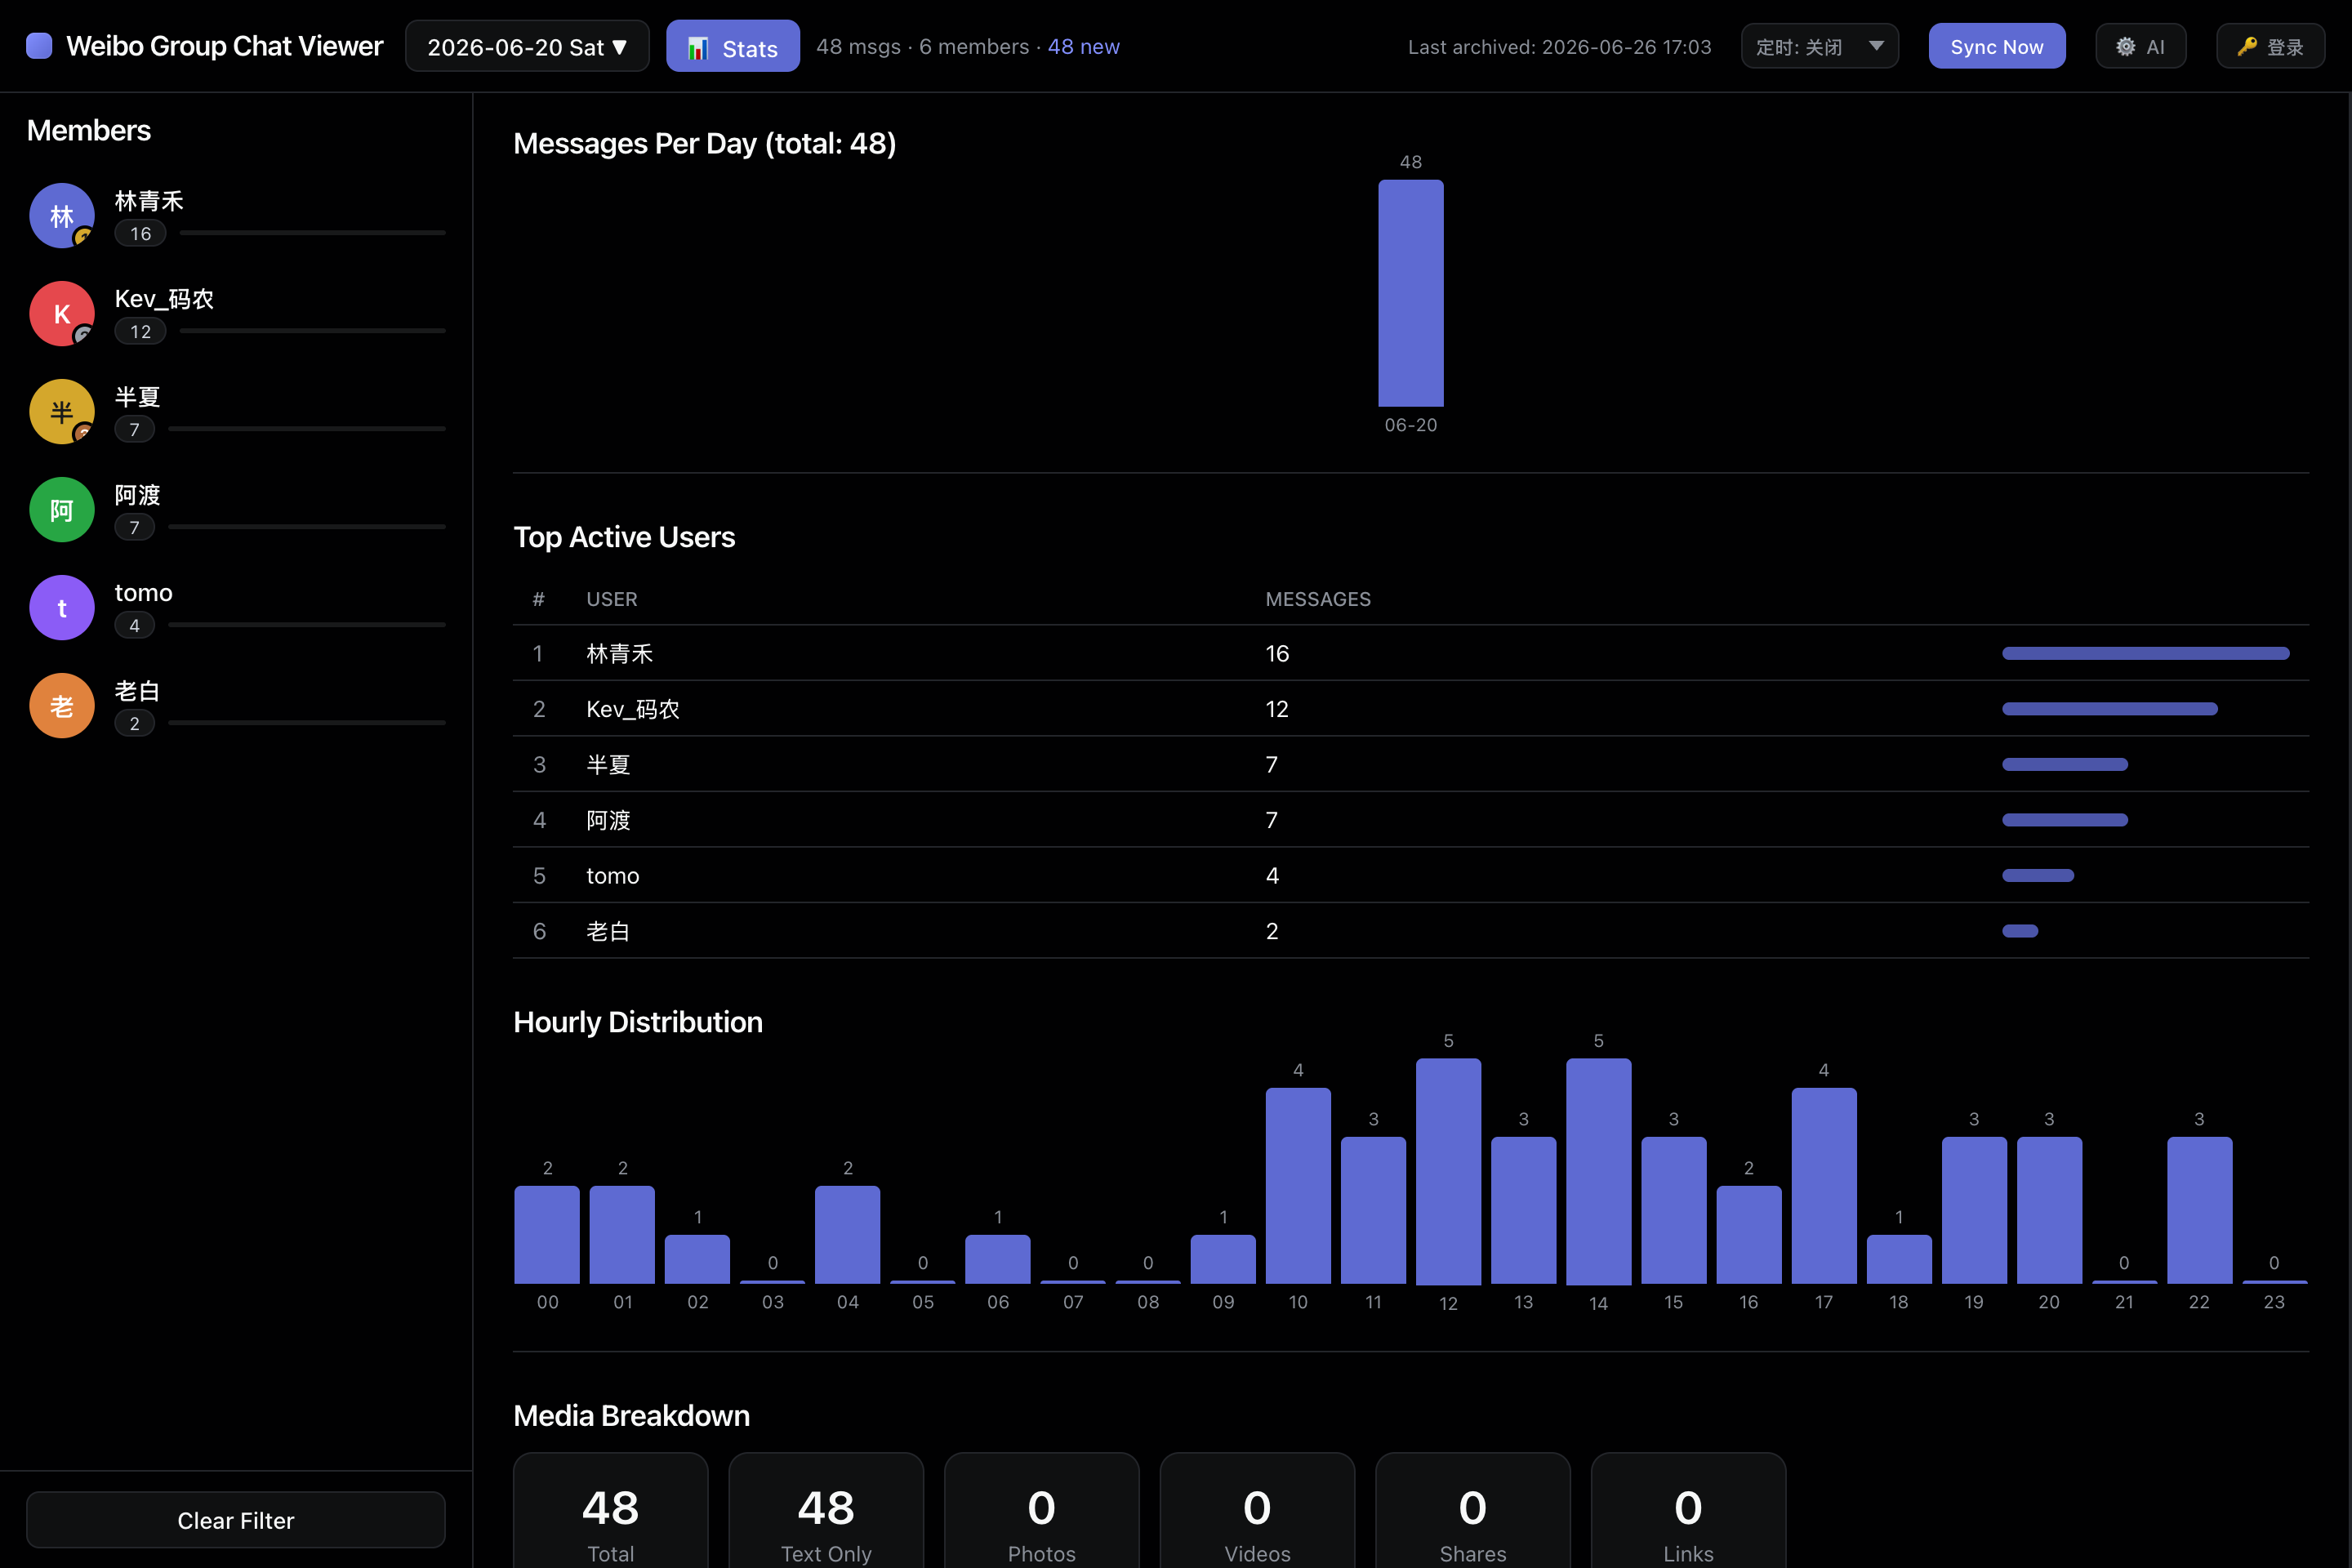
Task: Click the Shares media card
Action: [x=1472, y=1511]
